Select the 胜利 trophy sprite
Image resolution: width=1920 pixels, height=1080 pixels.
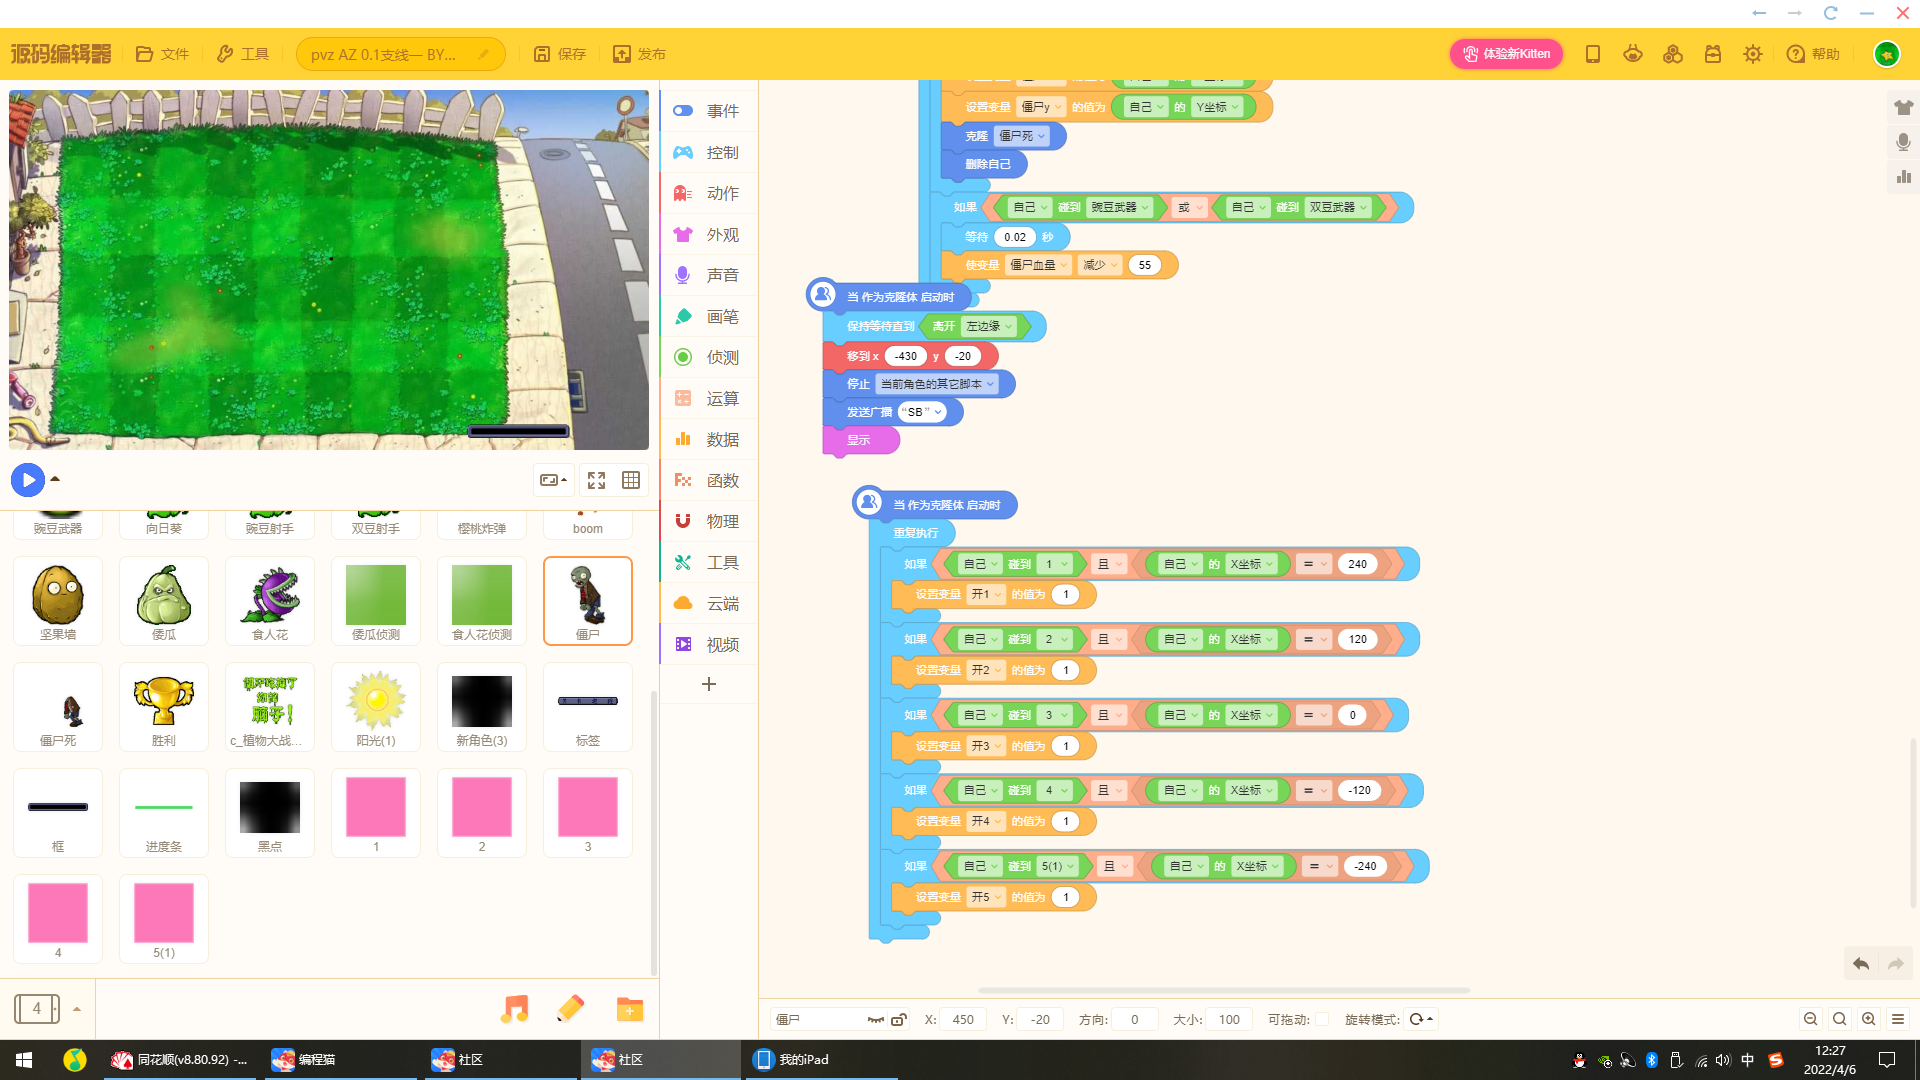[x=164, y=707]
